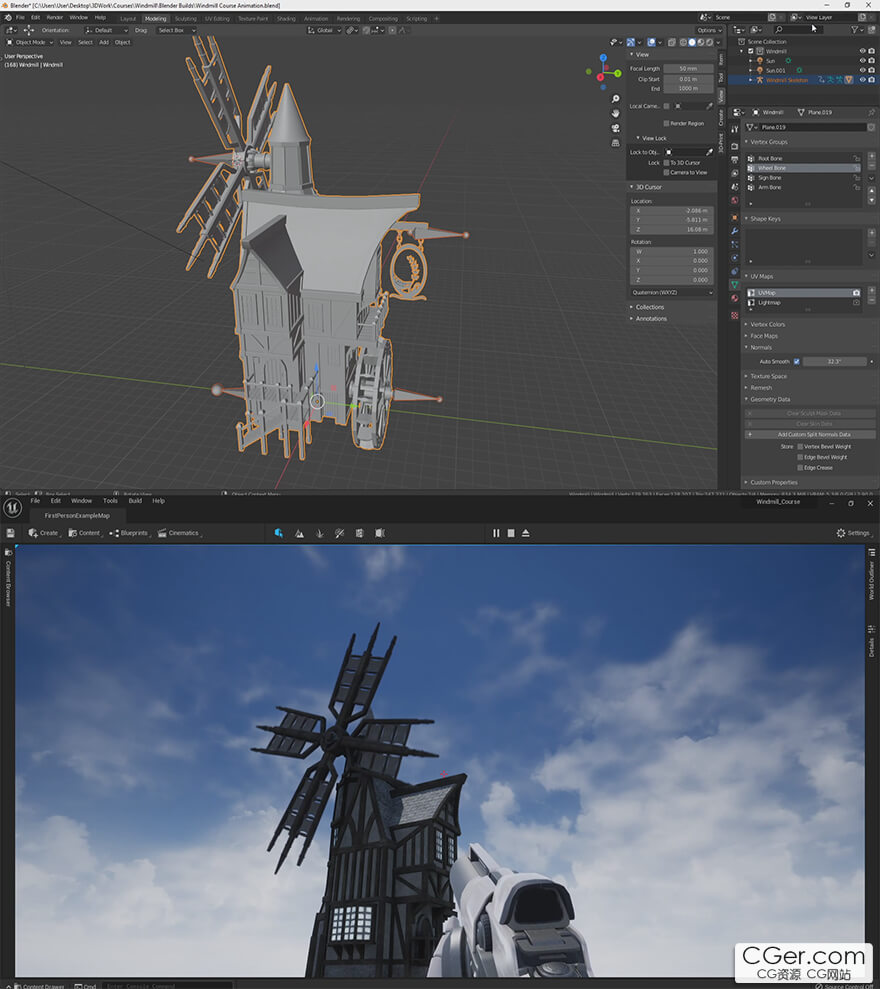Open the Texture properties checker tab
The height and width of the screenshot is (989, 880).
tap(734, 315)
